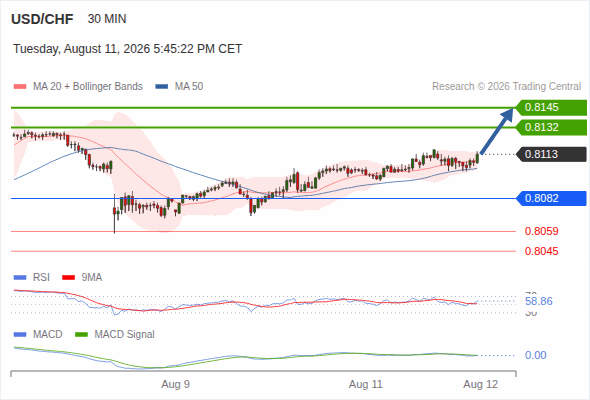Click the MACD blue legend marker
Image resolution: width=590 pixels, height=400 pixels.
tap(20, 335)
